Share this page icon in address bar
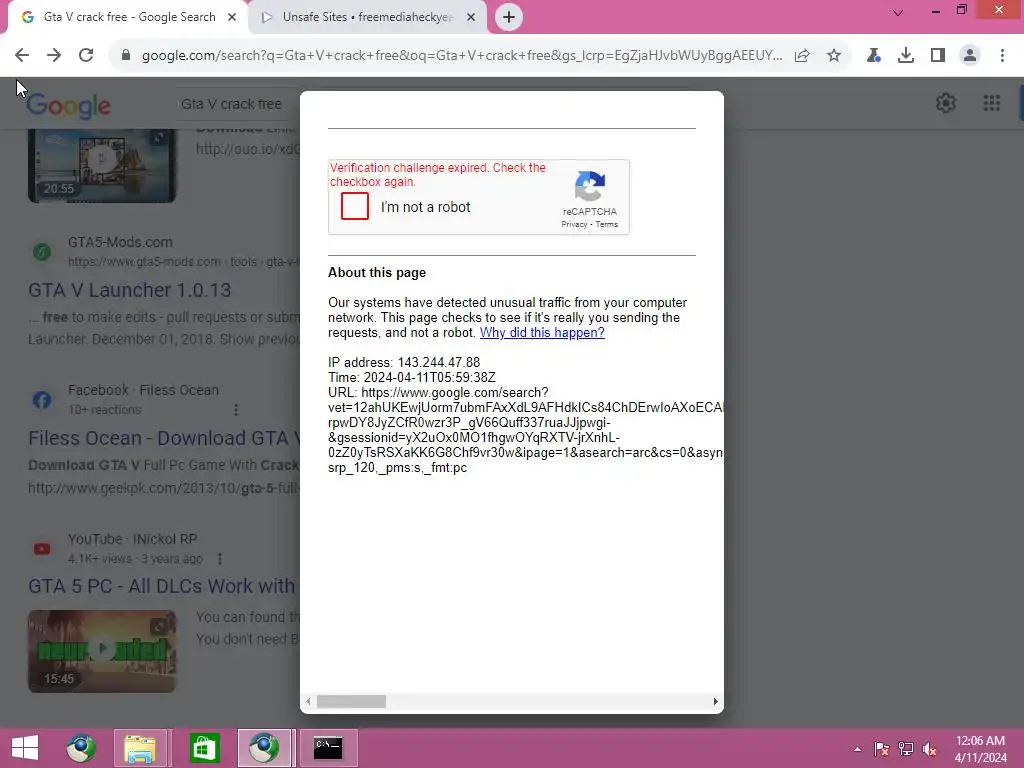This screenshot has width=1024, height=768. coord(802,56)
